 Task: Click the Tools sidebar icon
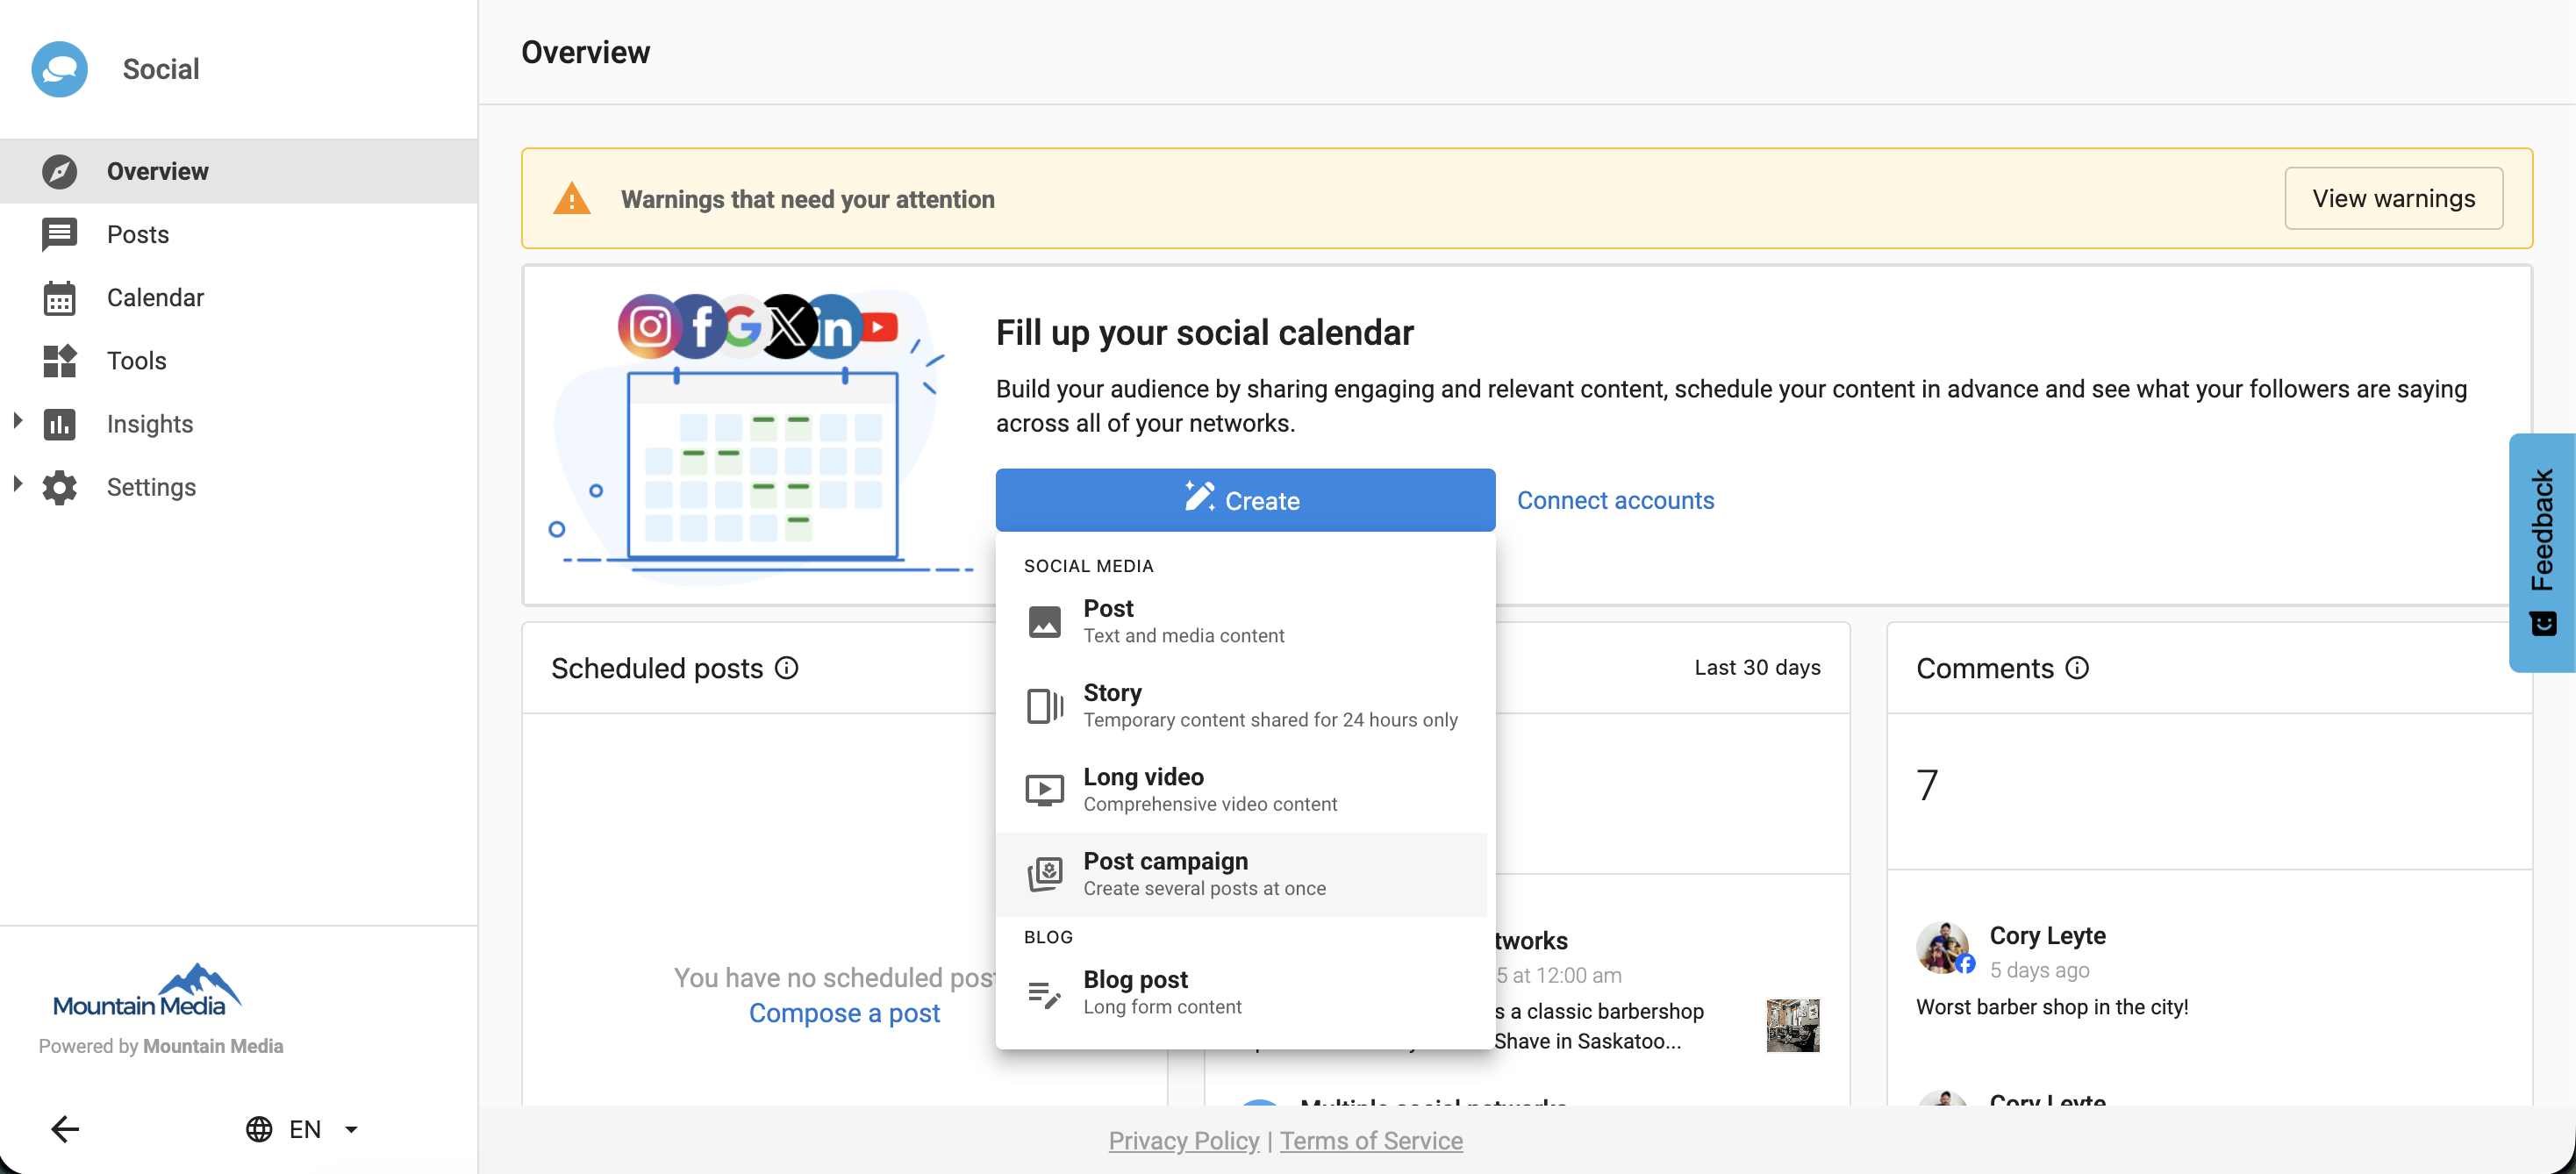pyautogui.click(x=59, y=361)
